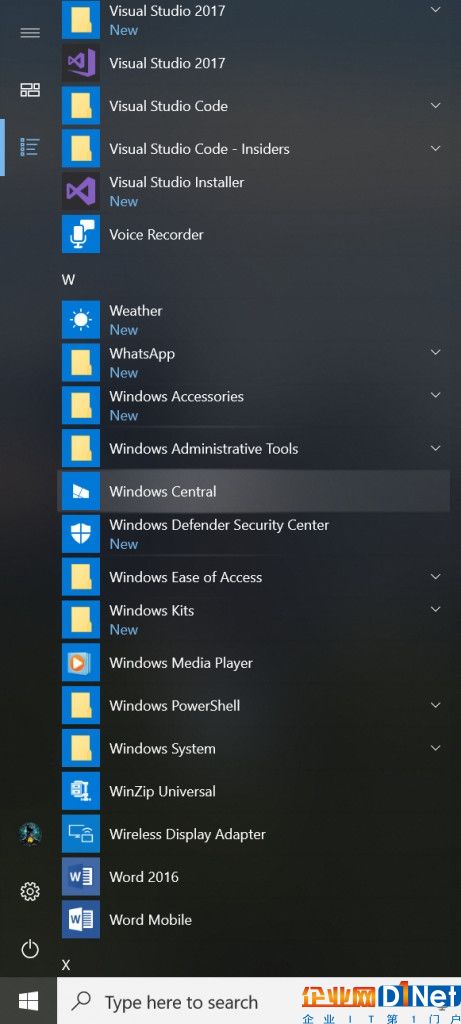
Task: Click the Windows Central label
Action: click(x=163, y=491)
